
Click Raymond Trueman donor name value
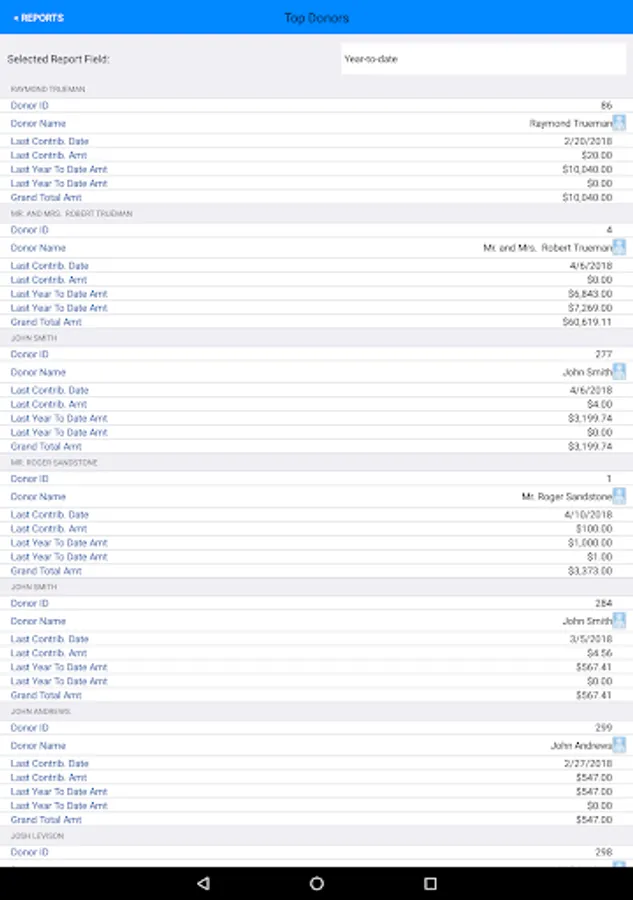pos(570,123)
